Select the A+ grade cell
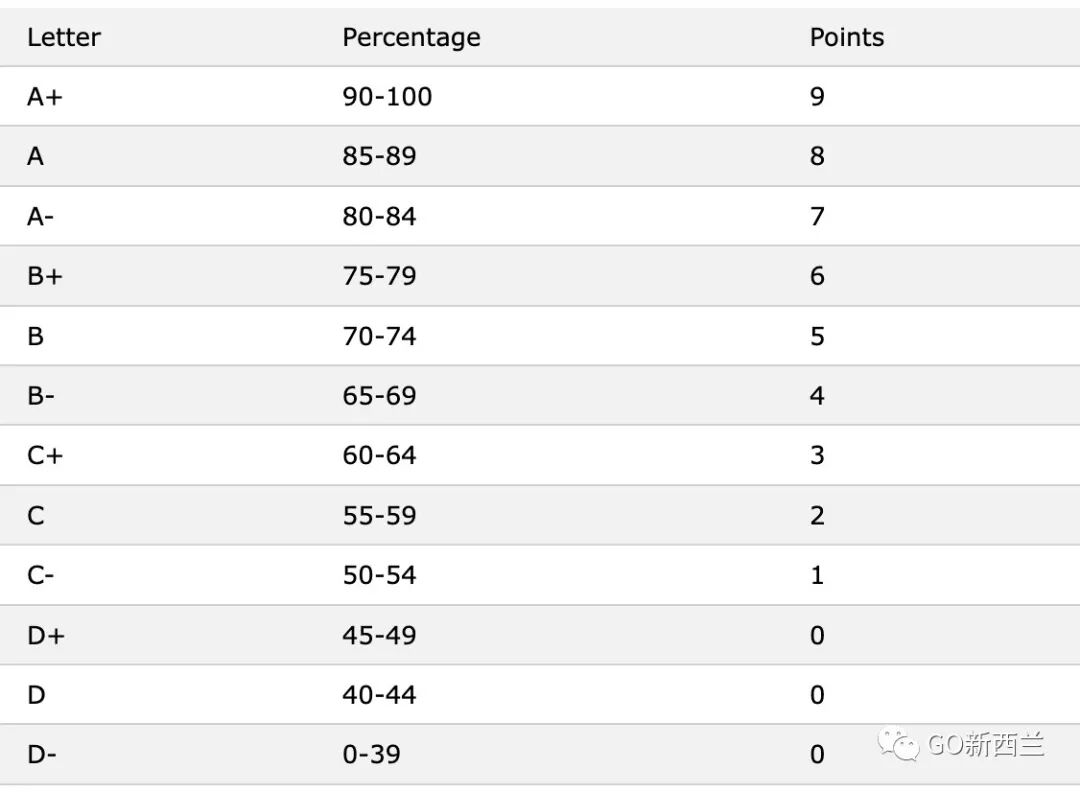This screenshot has height=792, width=1080. point(45,97)
